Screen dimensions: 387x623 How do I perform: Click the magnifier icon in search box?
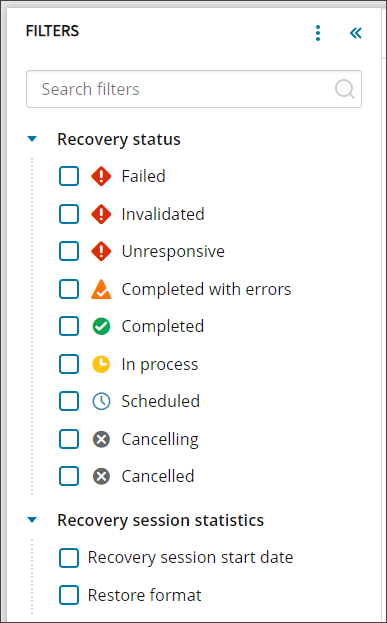(x=344, y=89)
